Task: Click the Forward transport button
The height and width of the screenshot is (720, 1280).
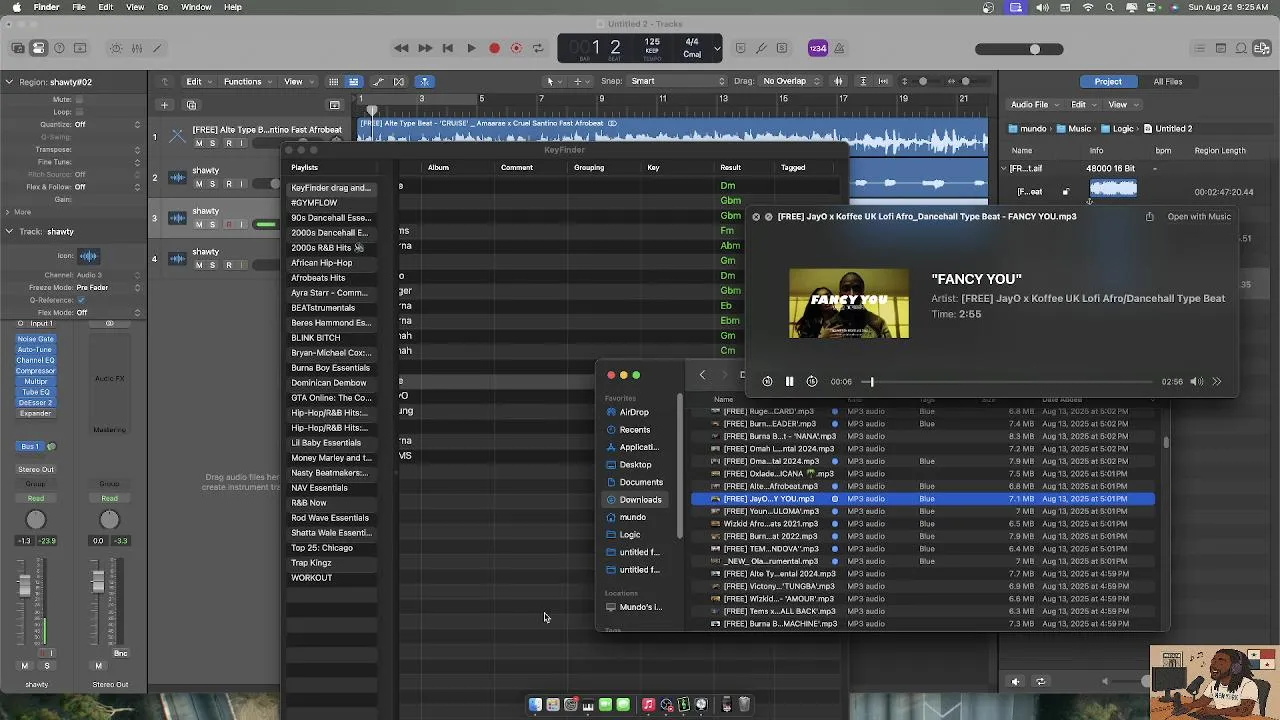Action: 424,48
